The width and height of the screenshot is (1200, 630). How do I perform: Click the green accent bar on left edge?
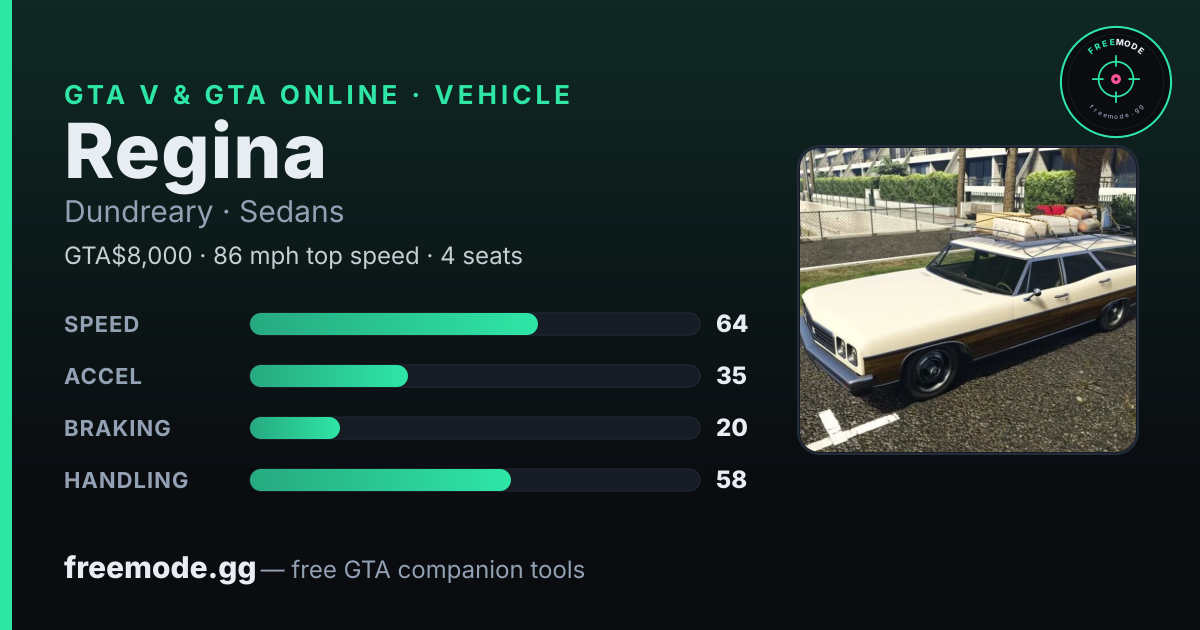pyautogui.click(x=6, y=315)
